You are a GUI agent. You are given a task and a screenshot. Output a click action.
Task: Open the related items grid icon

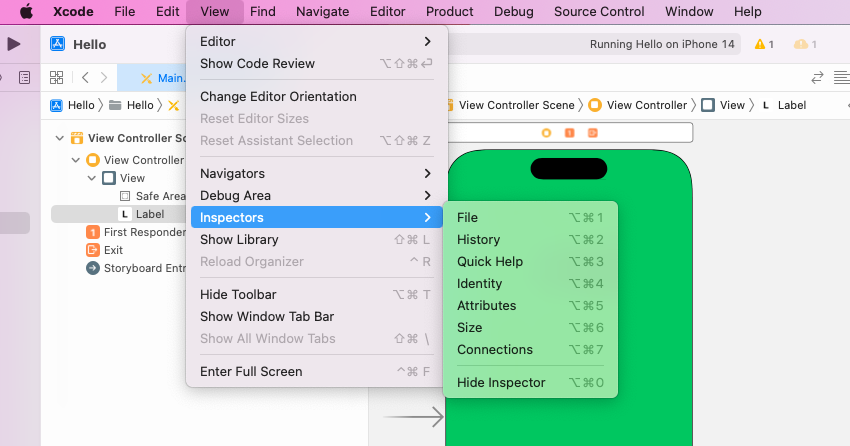[56, 77]
